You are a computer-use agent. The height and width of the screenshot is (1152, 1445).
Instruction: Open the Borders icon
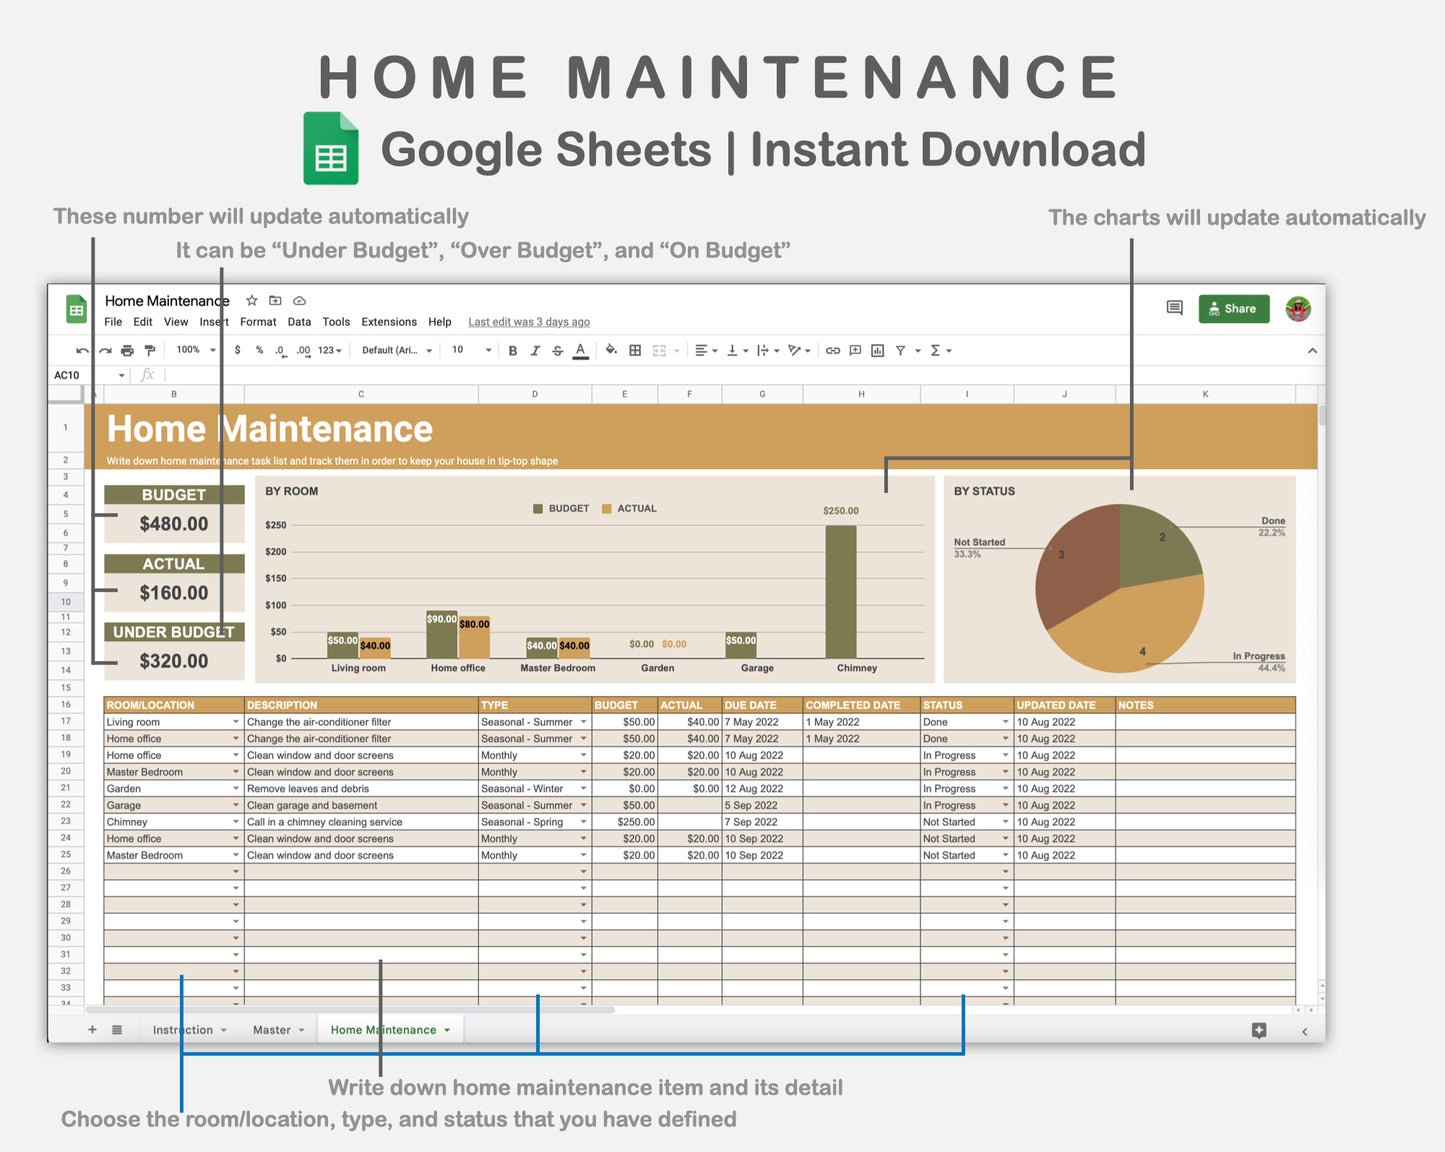634,350
